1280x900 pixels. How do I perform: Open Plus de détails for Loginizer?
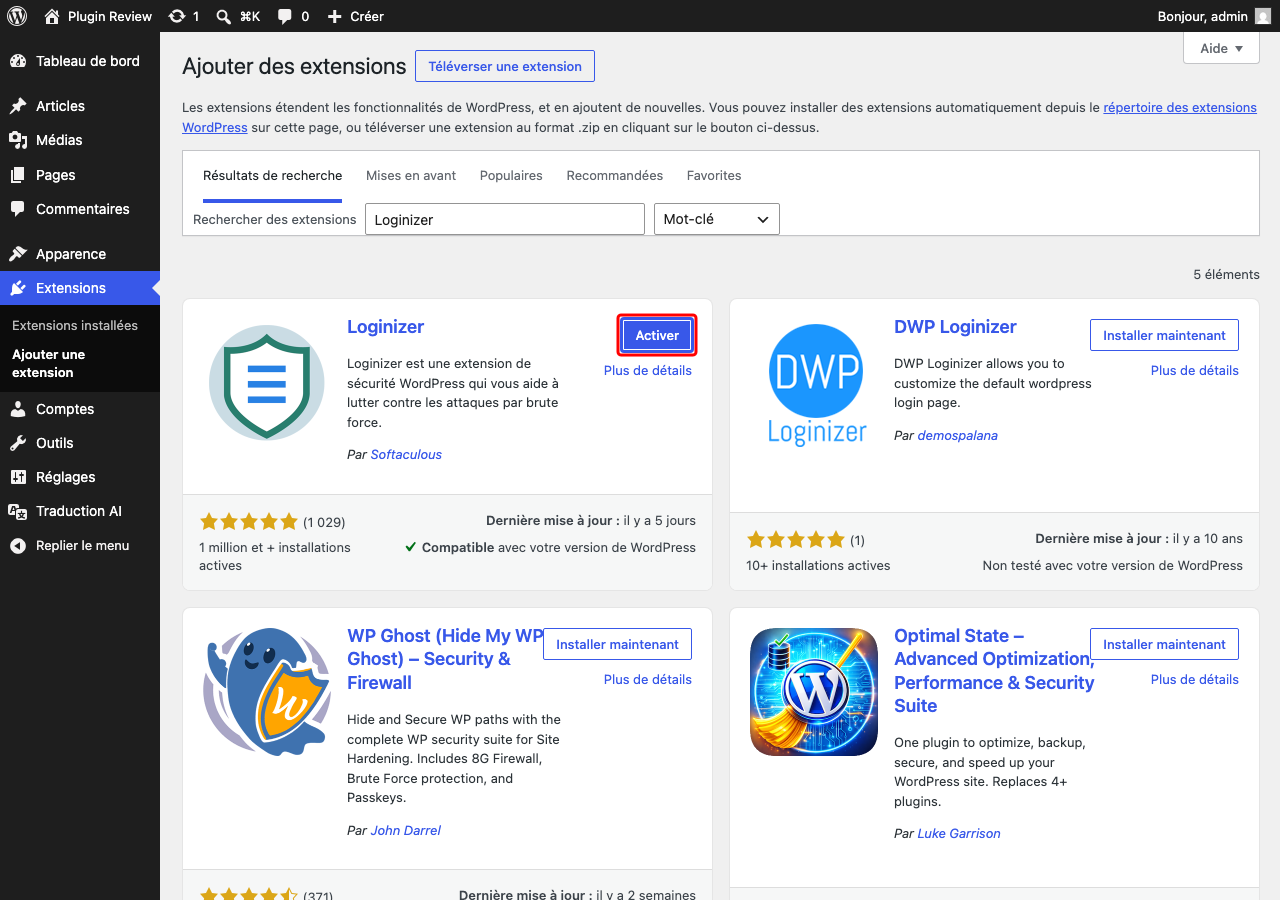(648, 370)
